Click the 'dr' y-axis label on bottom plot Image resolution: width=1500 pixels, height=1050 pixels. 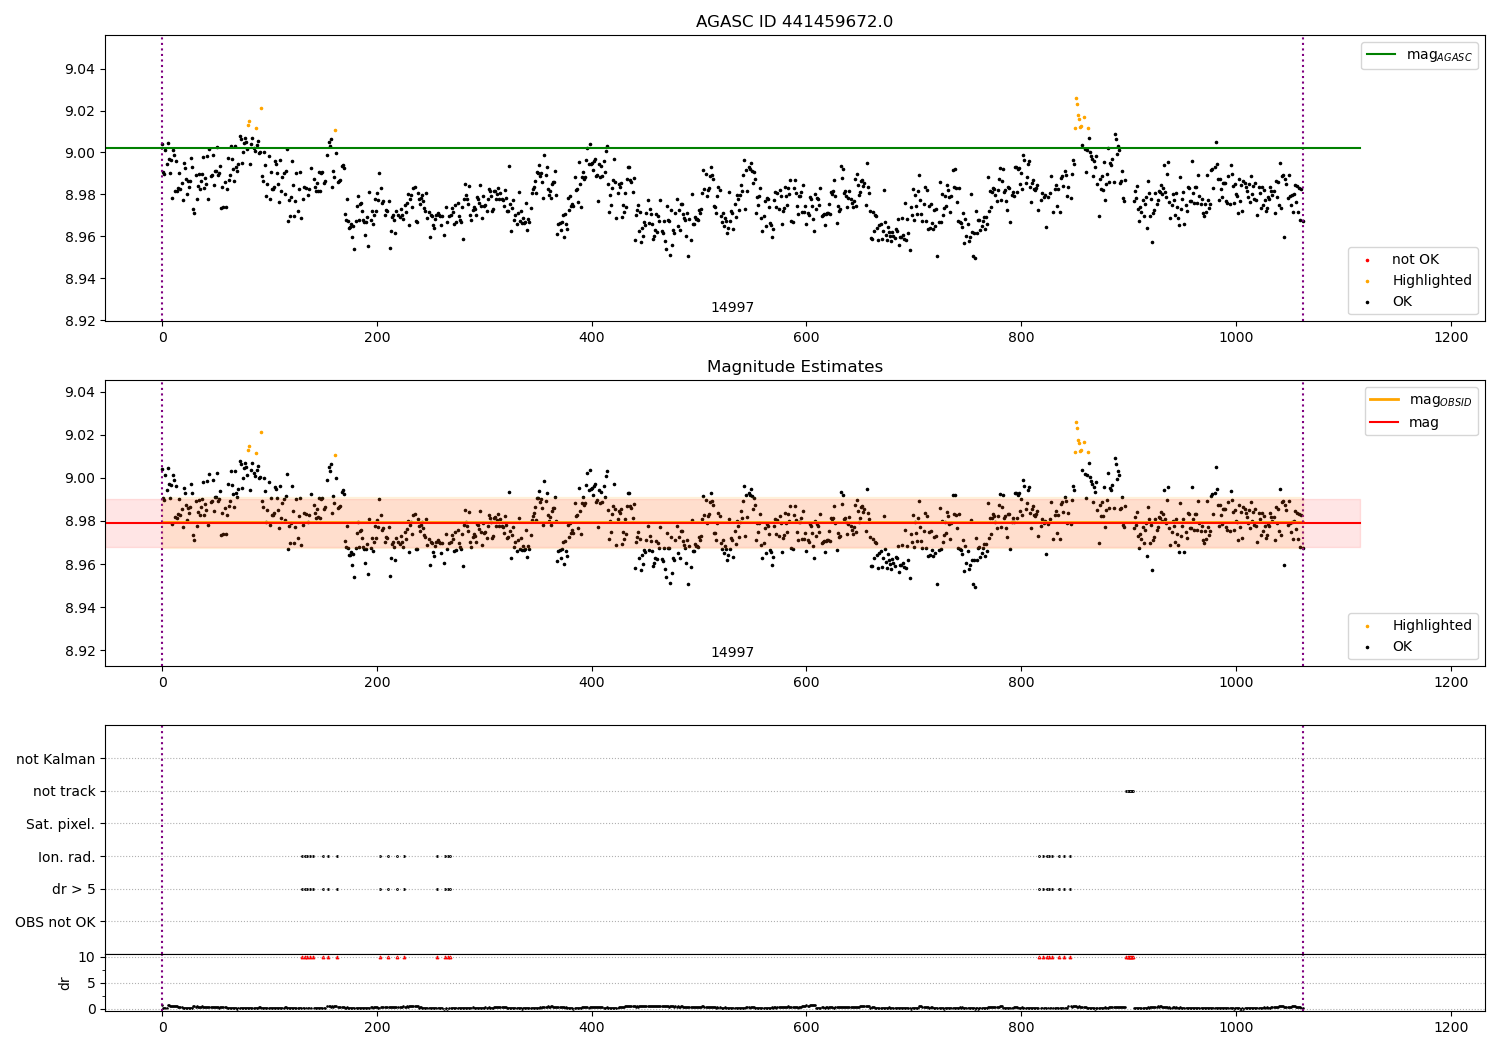coord(65,983)
